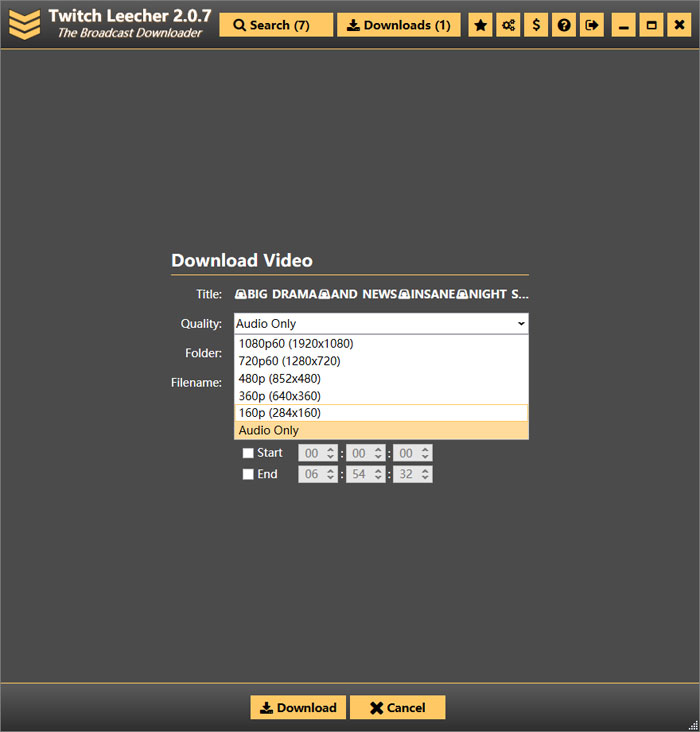Click the End seconds field showing 32

[x=412, y=474]
